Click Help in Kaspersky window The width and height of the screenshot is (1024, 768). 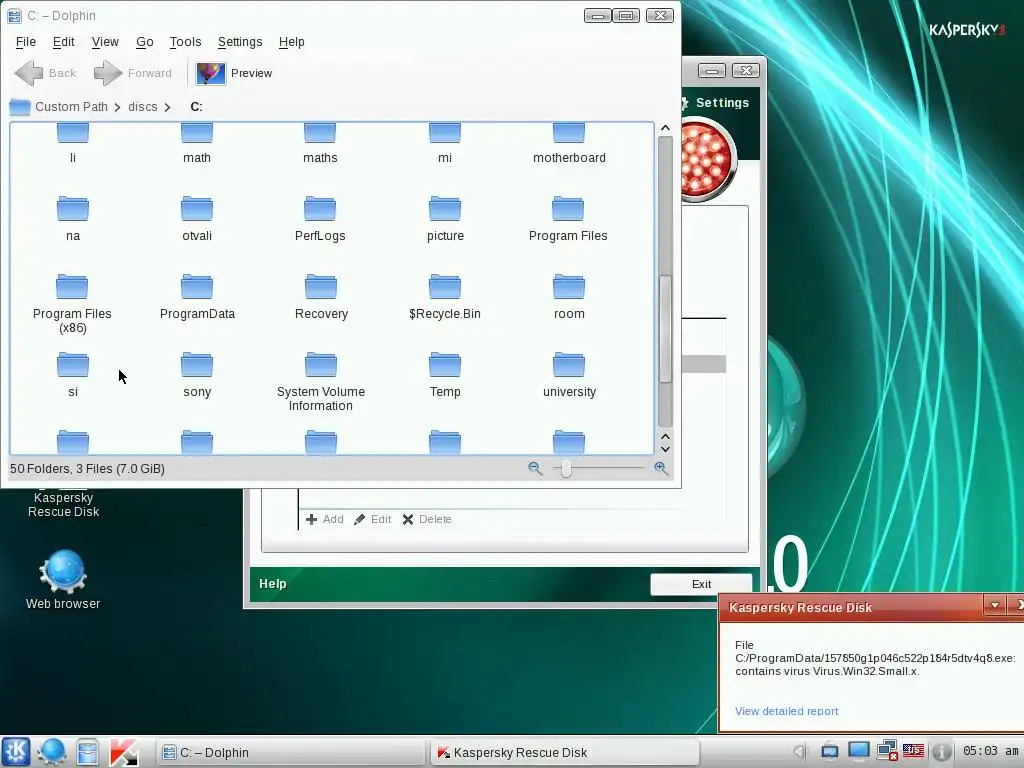[272, 584]
